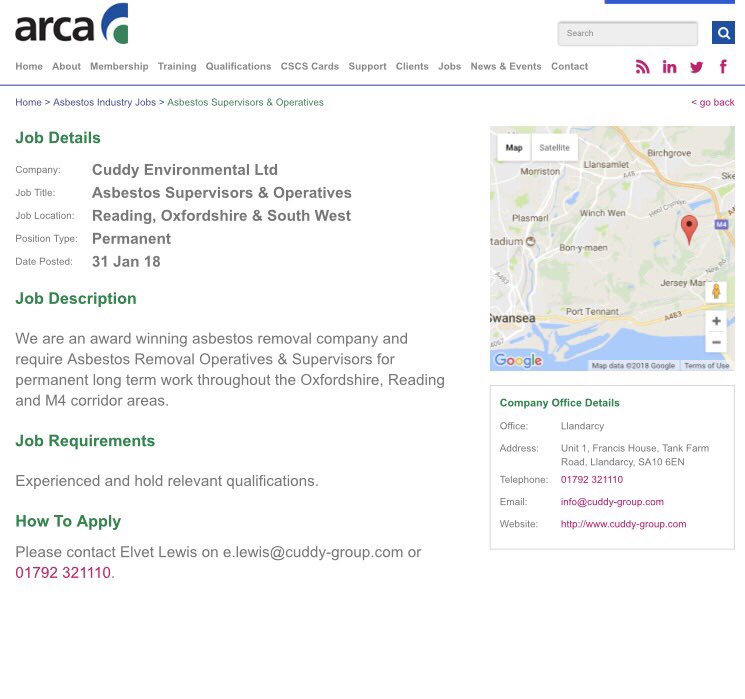
Task: Click company name Cuddy Environmental Ltd
Action: coord(185,170)
